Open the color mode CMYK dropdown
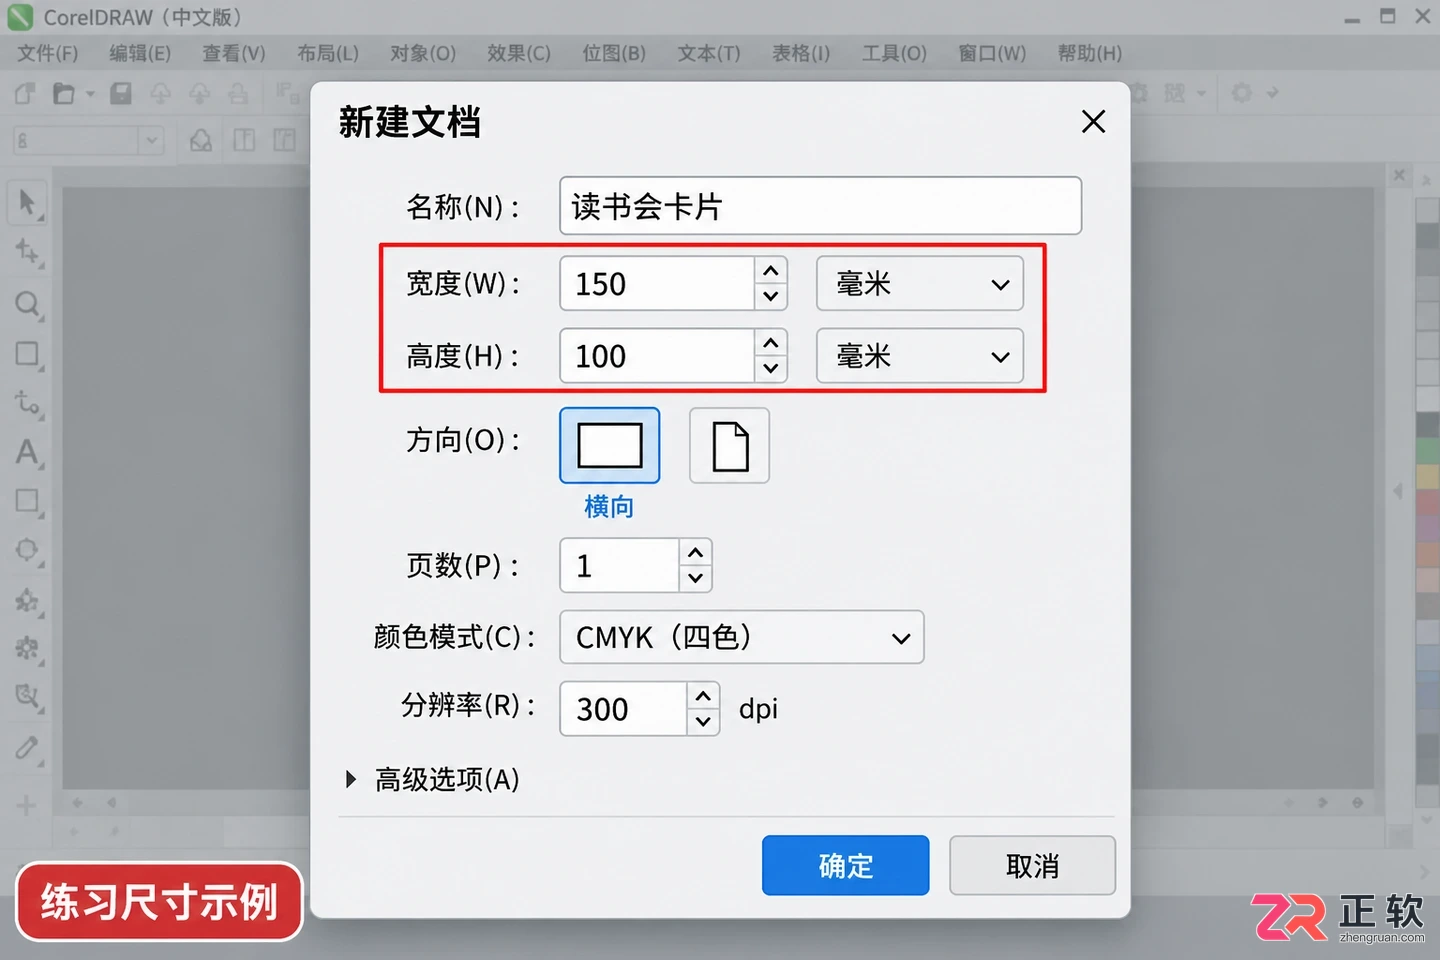This screenshot has width=1440, height=960. [x=742, y=637]
